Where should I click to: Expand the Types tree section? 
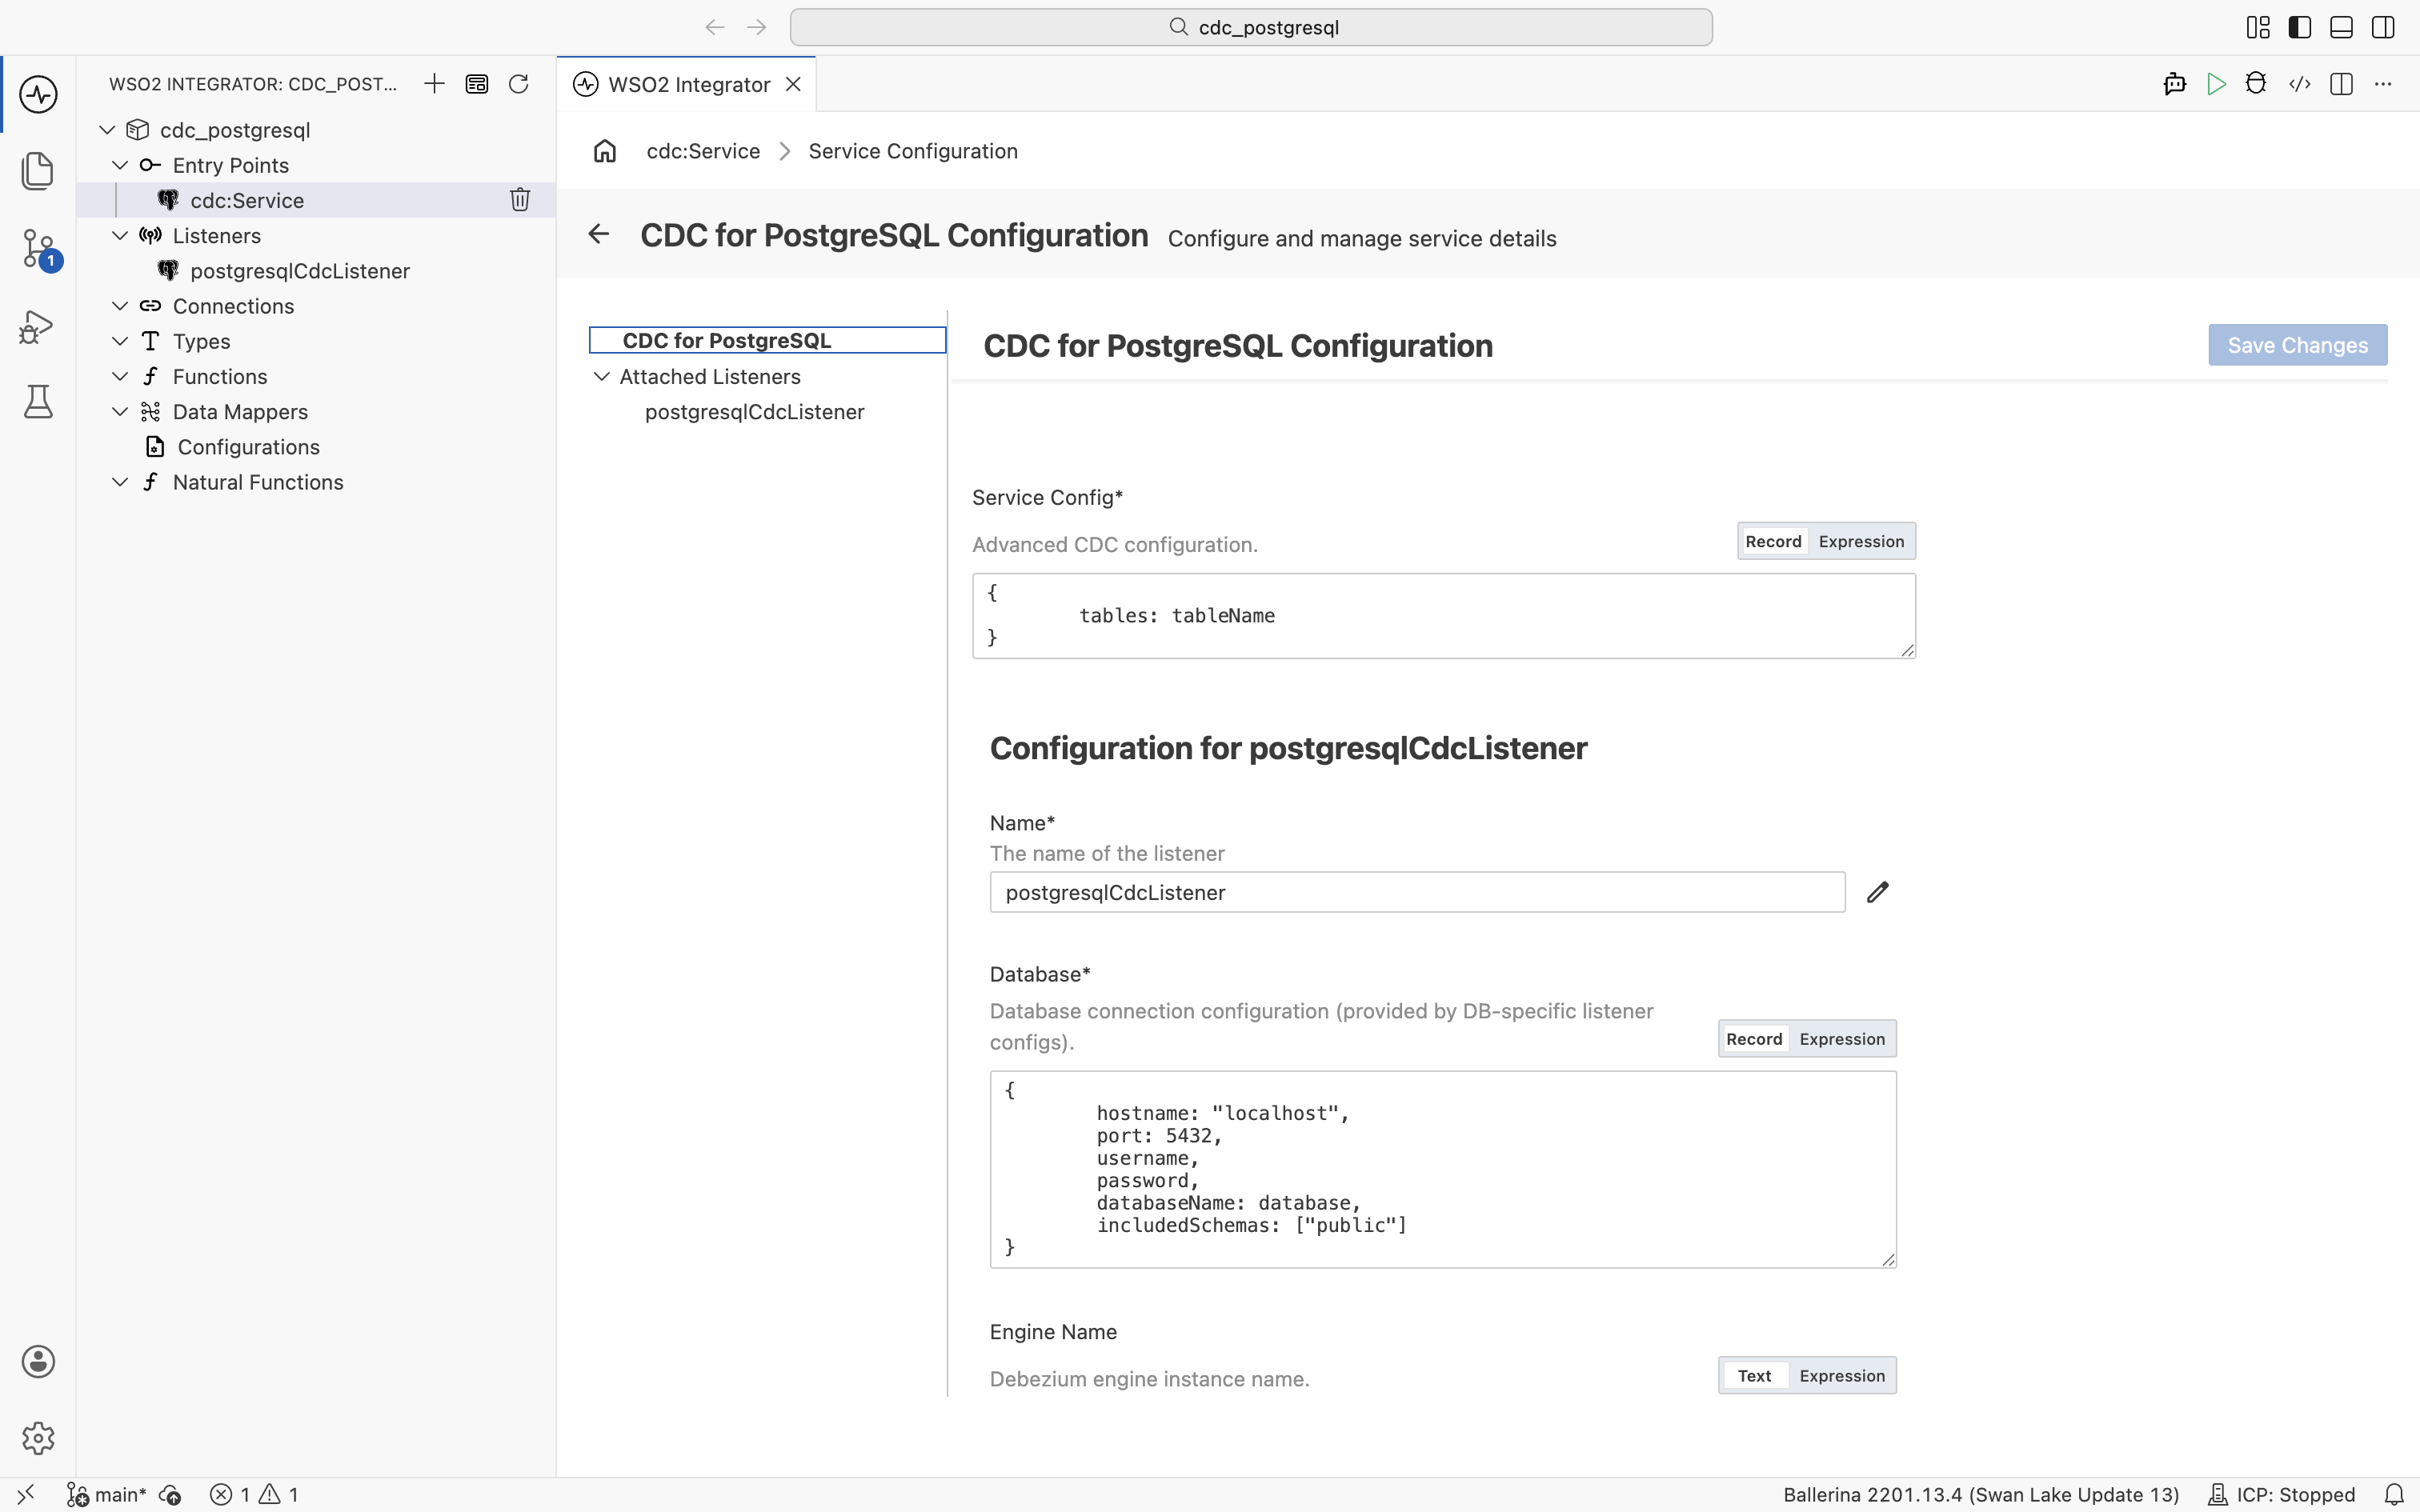pos(120,341)
